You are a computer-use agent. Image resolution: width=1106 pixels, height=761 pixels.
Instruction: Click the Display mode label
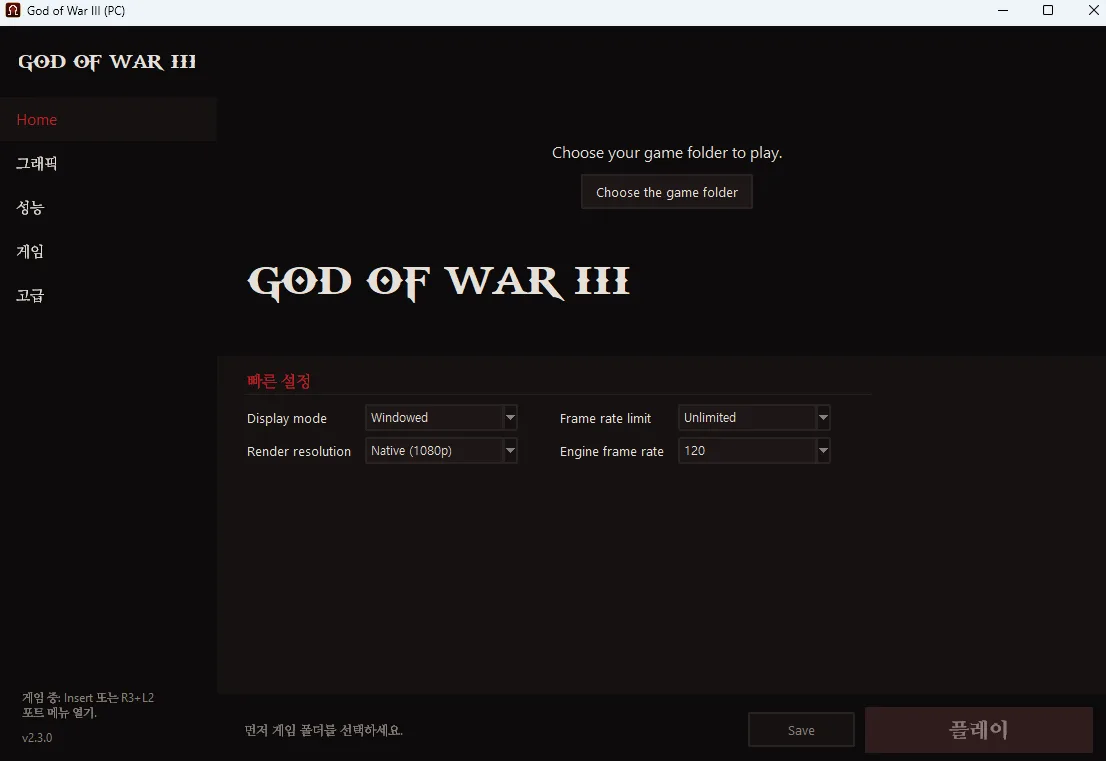click(287, 418)
